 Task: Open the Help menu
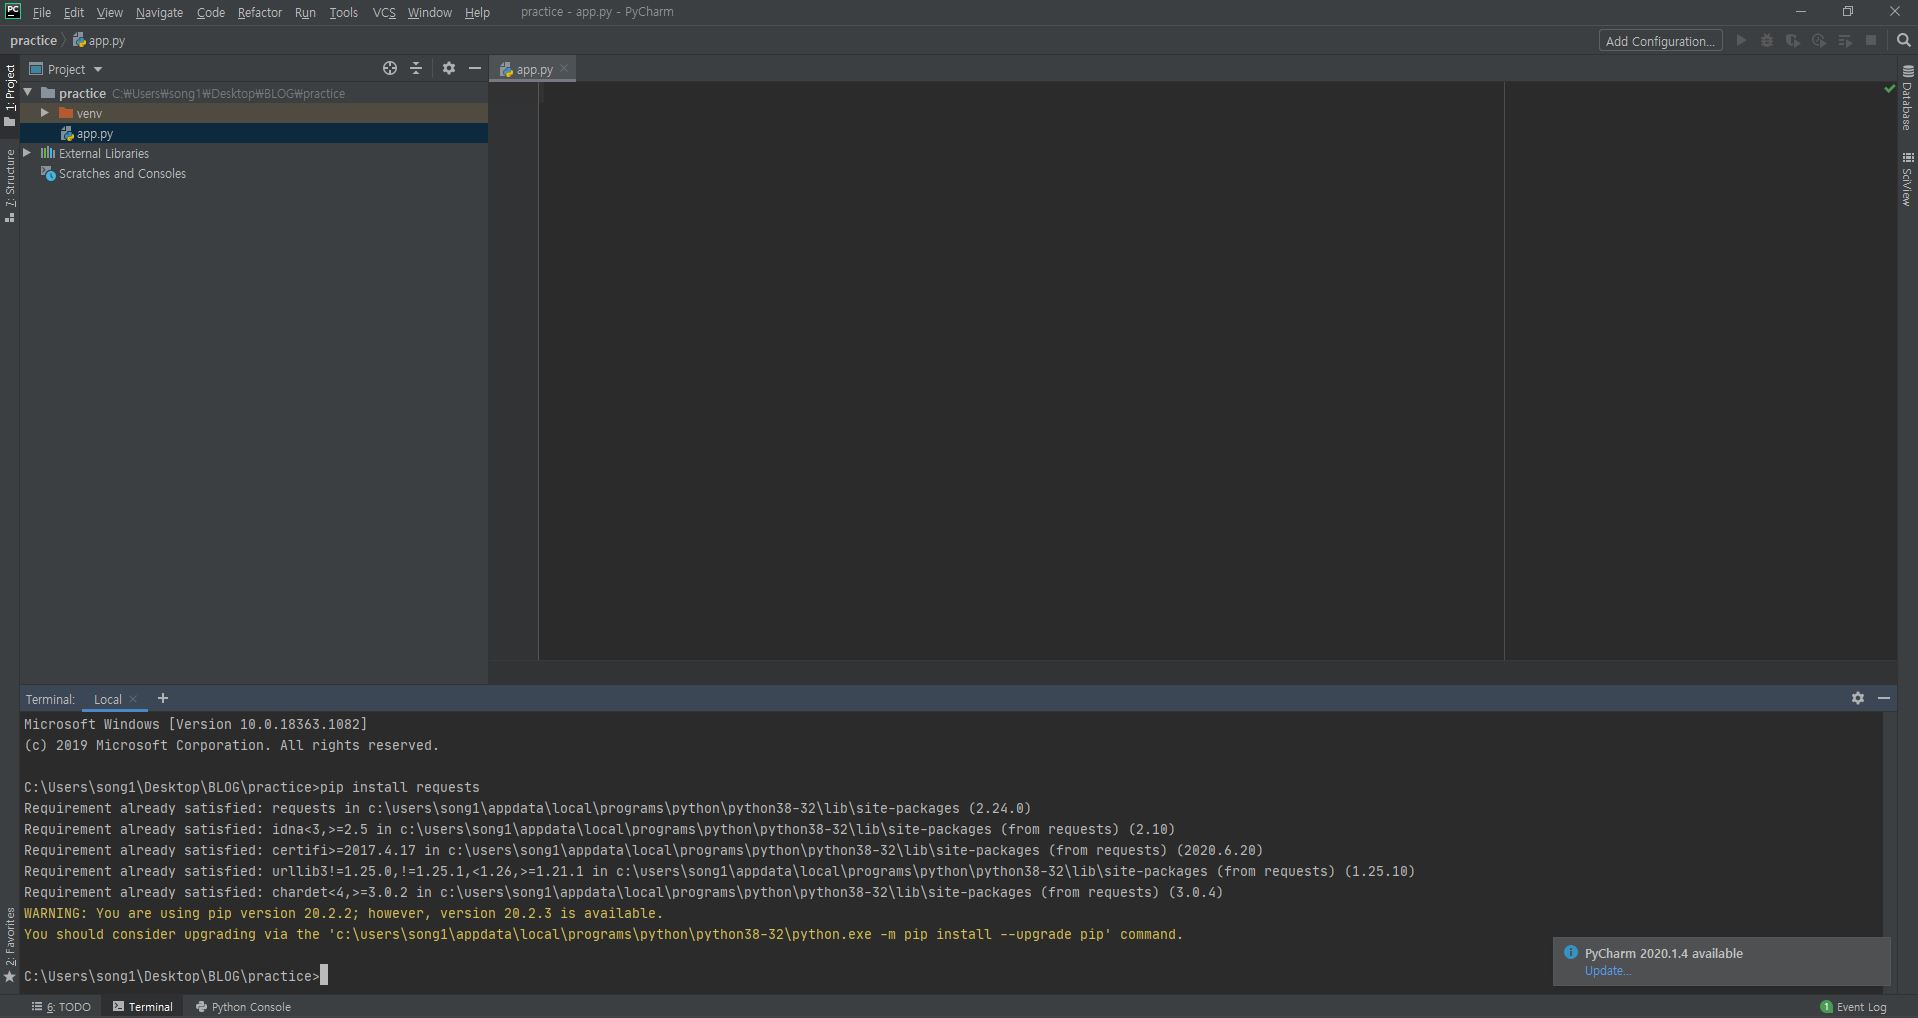coord(477,12)
